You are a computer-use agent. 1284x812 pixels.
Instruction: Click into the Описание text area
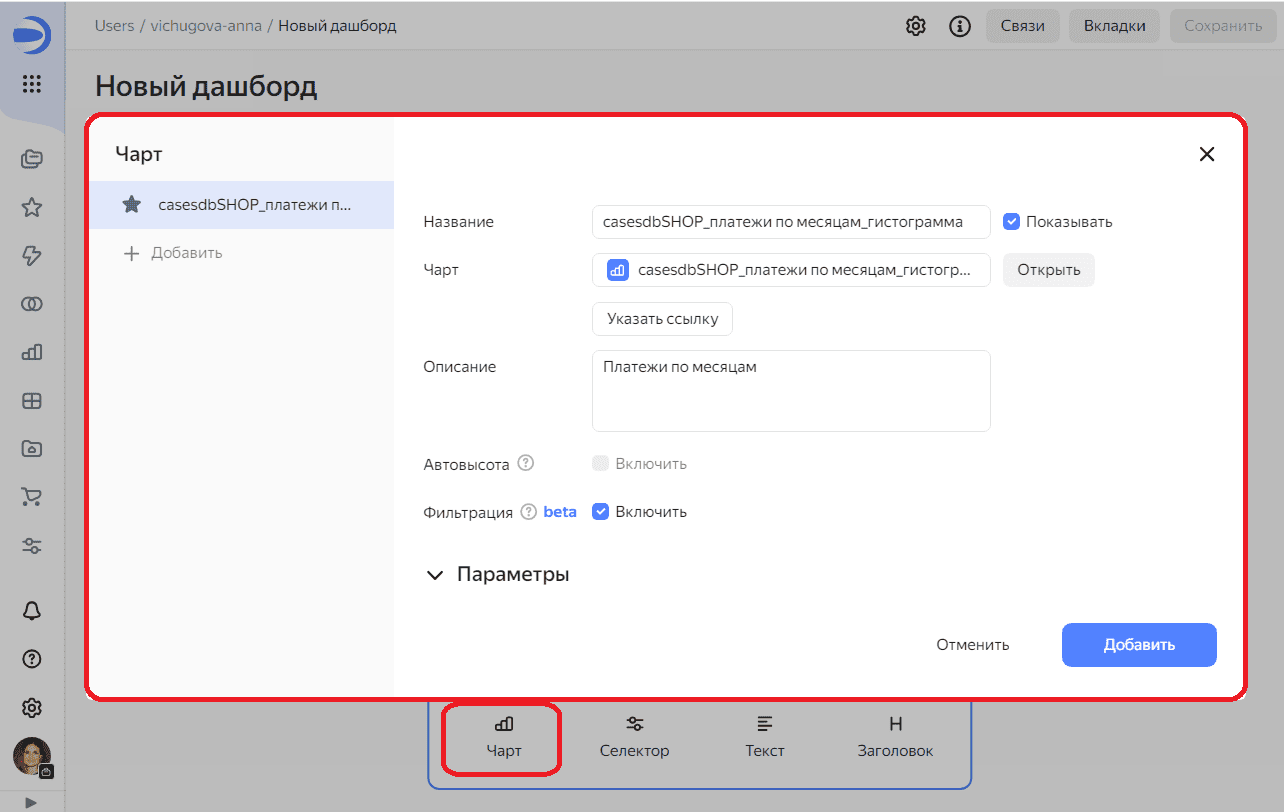pos(791,391)
